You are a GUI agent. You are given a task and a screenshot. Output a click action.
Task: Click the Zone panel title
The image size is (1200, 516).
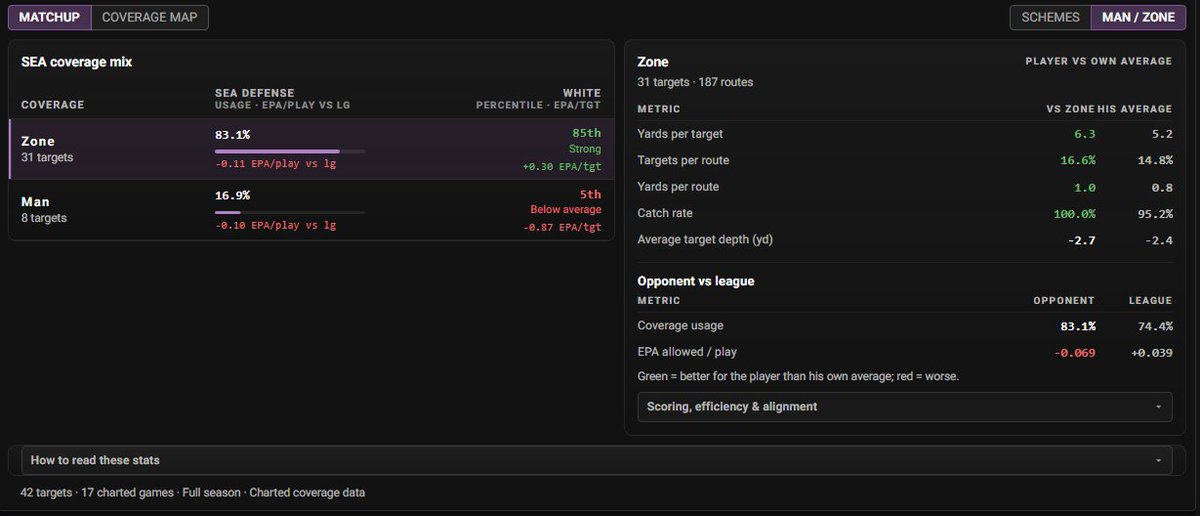[x=653, y=62]
